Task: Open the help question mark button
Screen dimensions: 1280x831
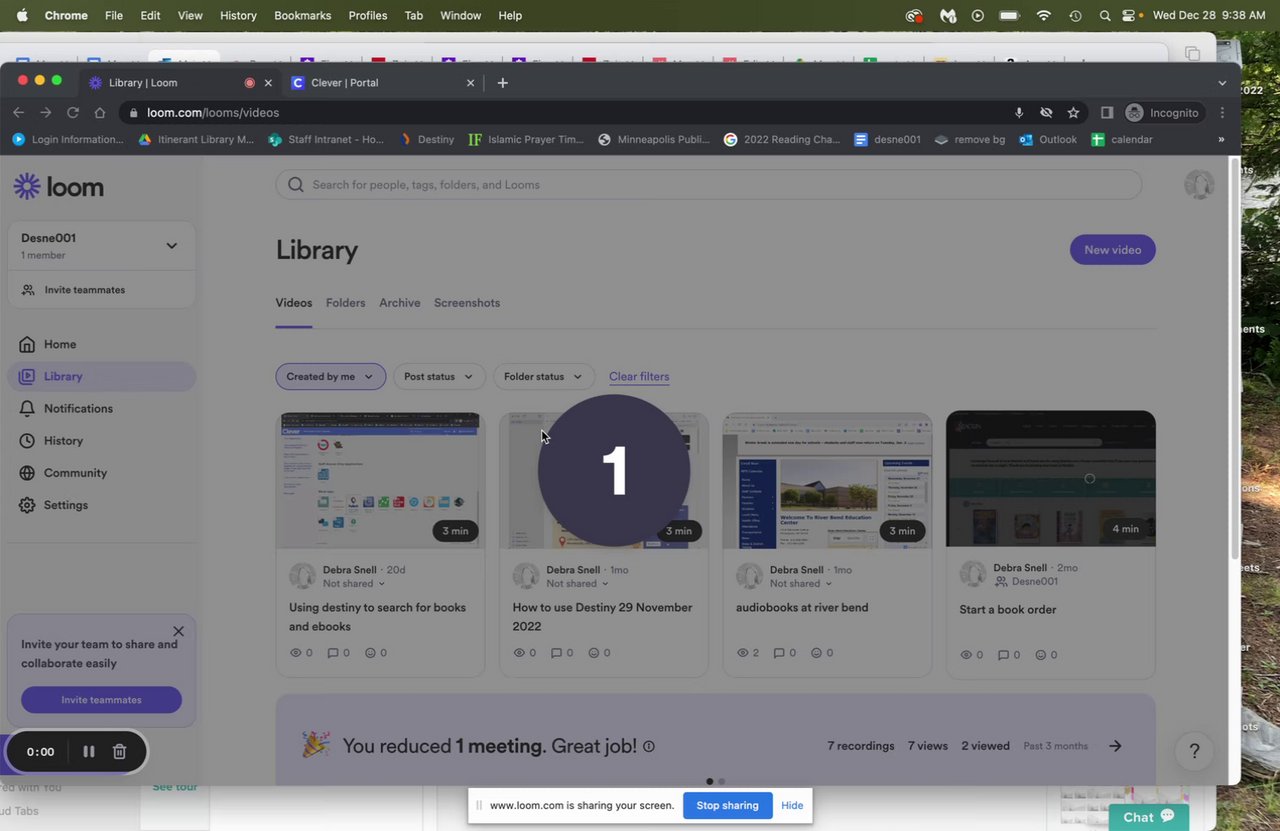Action: 1194,751
